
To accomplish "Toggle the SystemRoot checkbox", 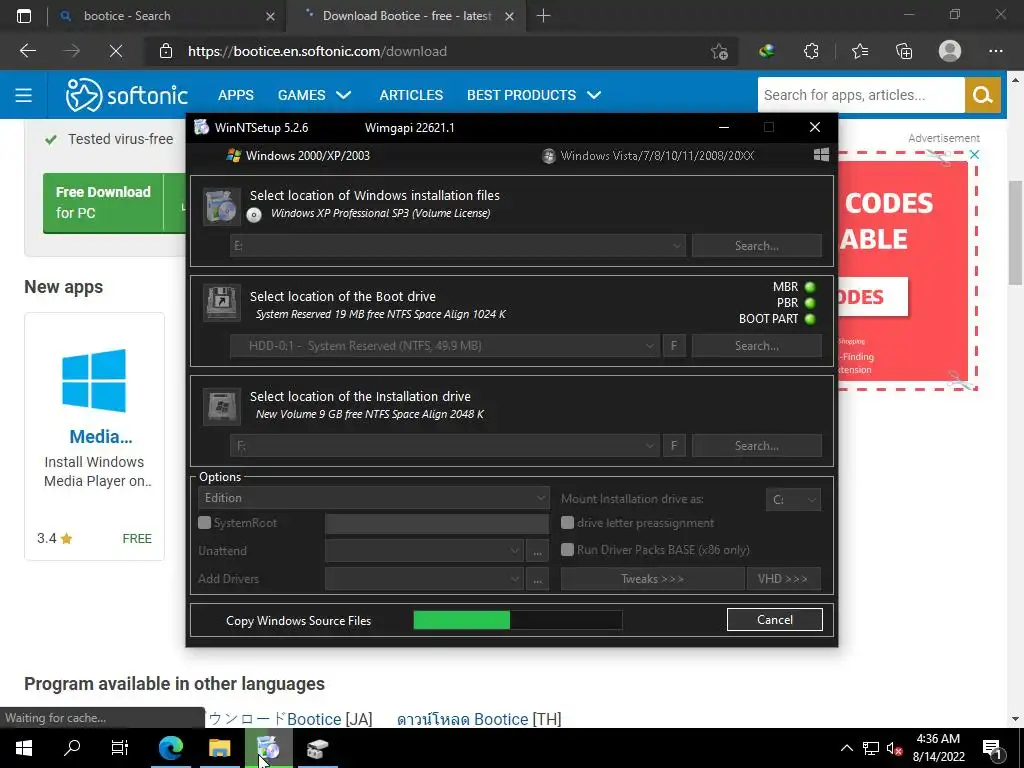I will point(204,522).
